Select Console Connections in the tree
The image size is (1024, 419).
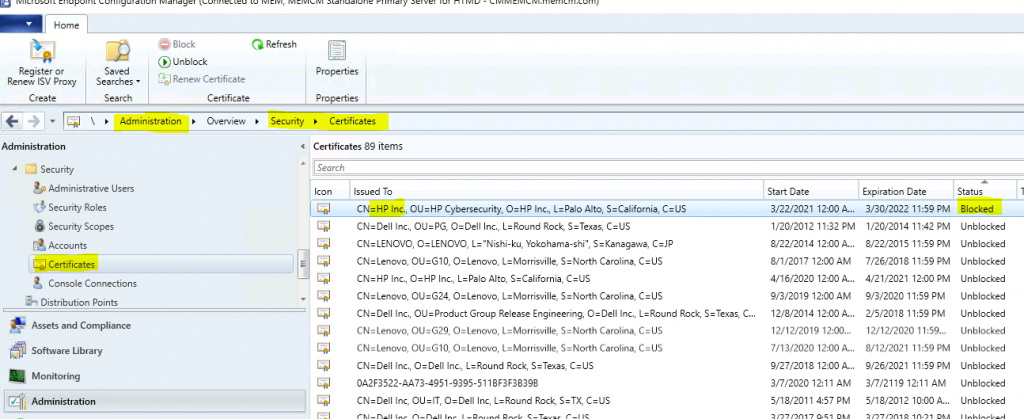click(x=92, y=283)
